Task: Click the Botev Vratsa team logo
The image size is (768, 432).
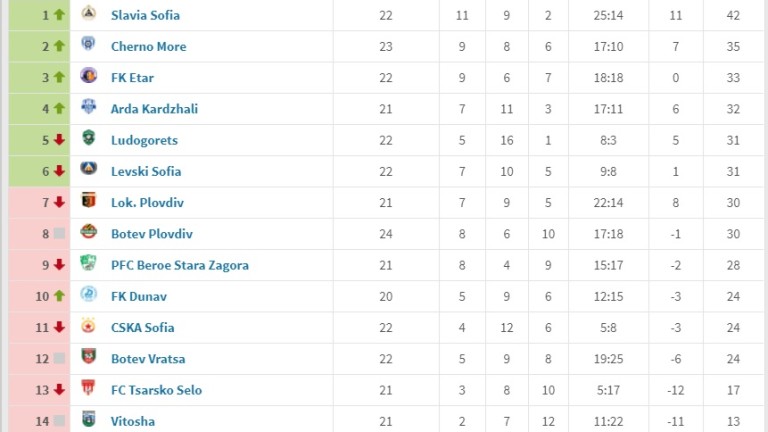Action: [x=89, y=358]
